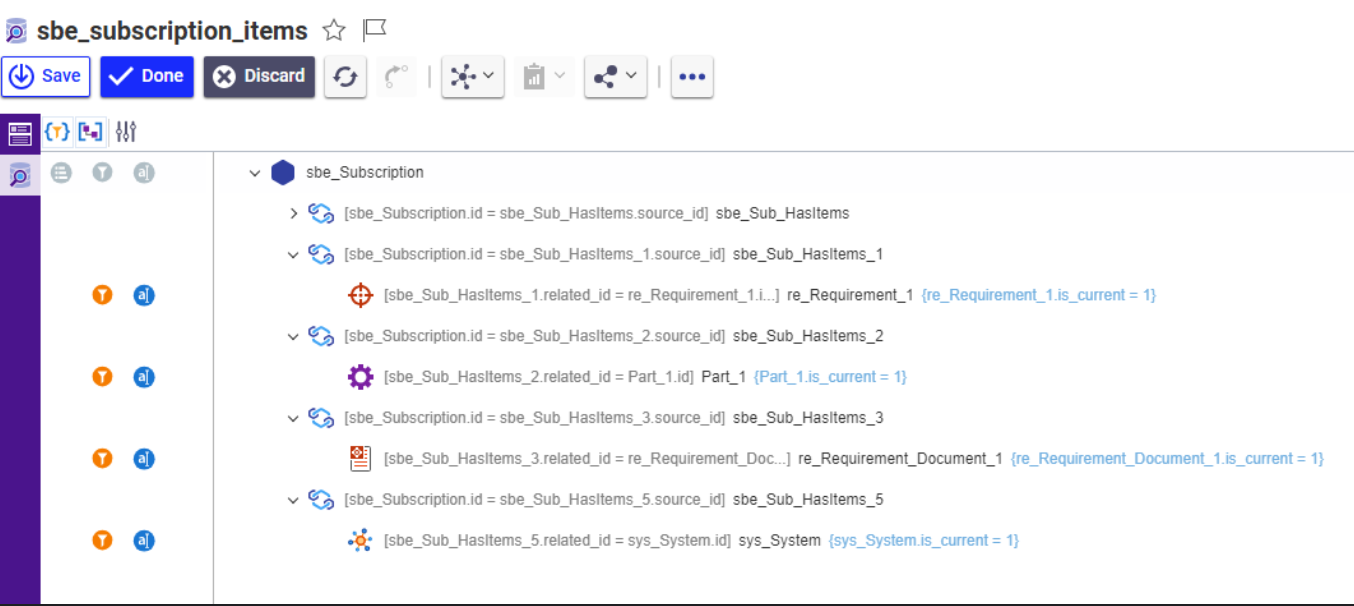Click the curly-brace filter icon in the sub-toolbar

click(58, 131)
